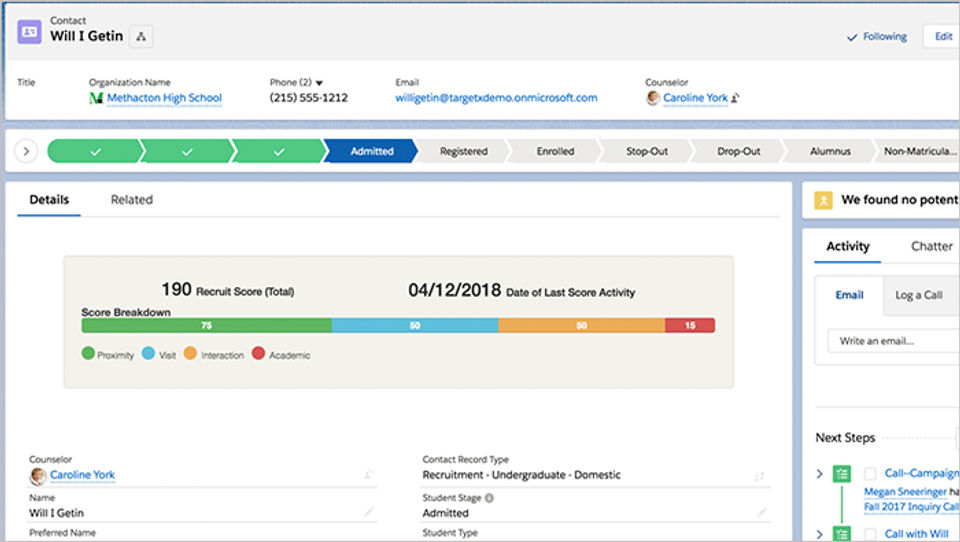Check the Call--Campaign task checkbox
Viewport: 960px width, 542px height.
[870, 473]
